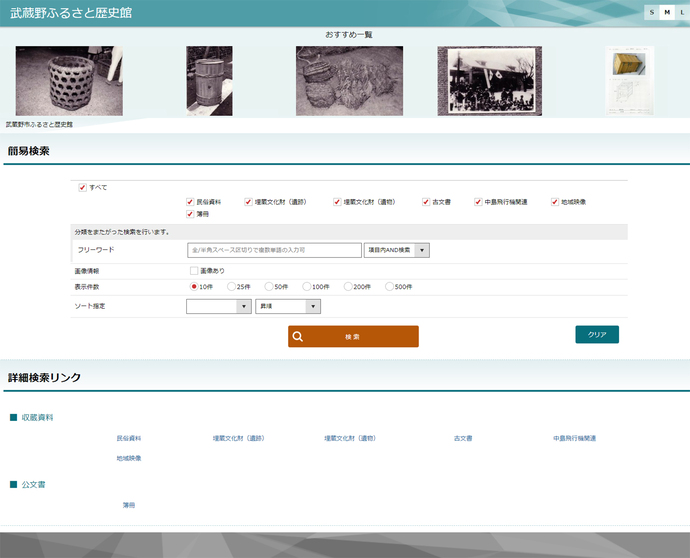The height and width of the screenshot is (558, 690).
Task: Set font size to S
Action: click(652, 12)
